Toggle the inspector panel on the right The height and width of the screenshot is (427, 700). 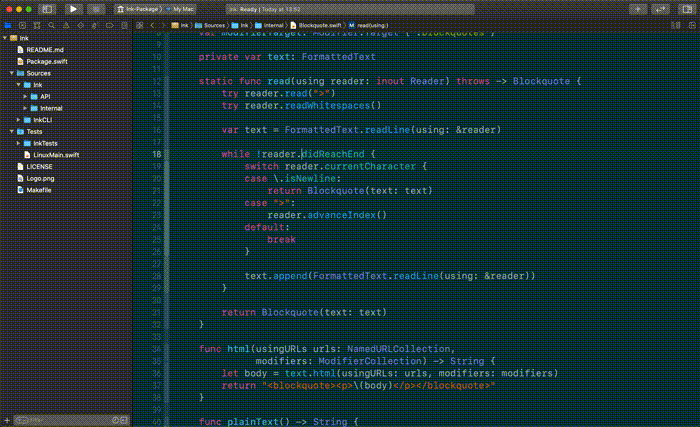click(687, 9)
